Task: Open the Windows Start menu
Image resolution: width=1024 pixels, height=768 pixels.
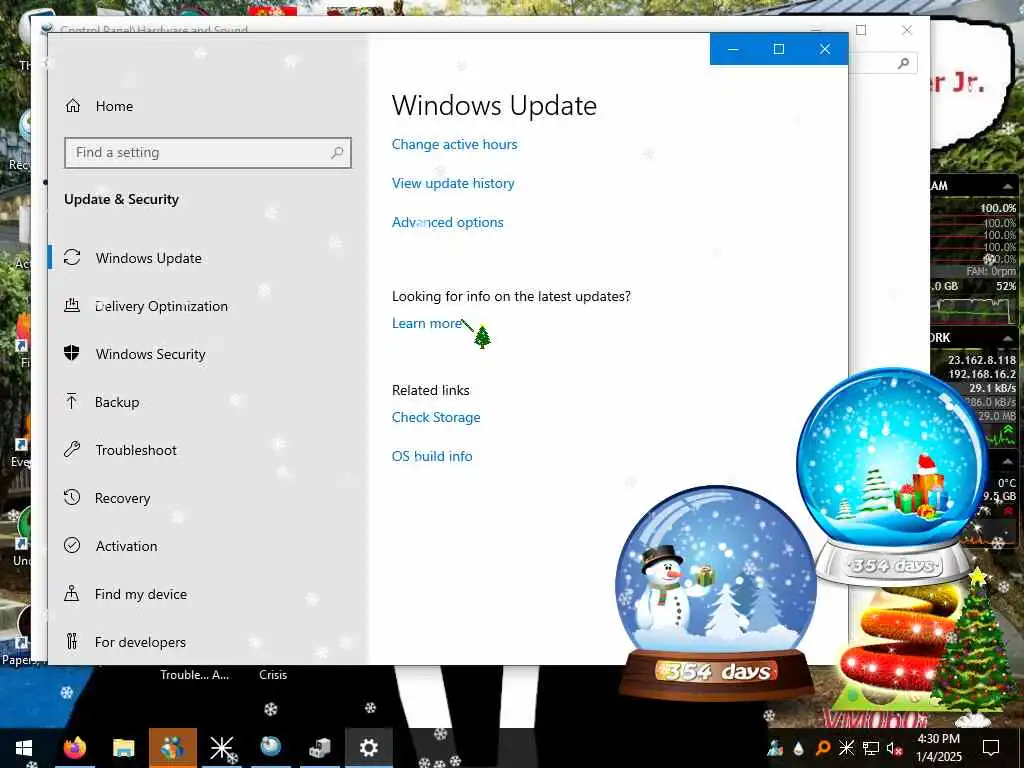Action: (24, 748)
